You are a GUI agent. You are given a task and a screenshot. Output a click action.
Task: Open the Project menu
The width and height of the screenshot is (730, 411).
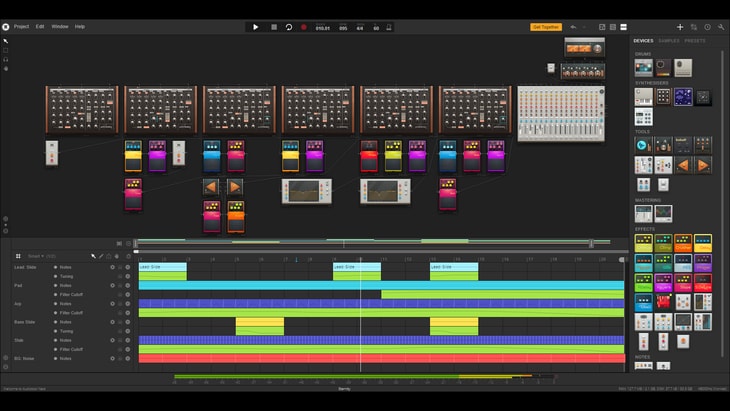coord(21,27)
